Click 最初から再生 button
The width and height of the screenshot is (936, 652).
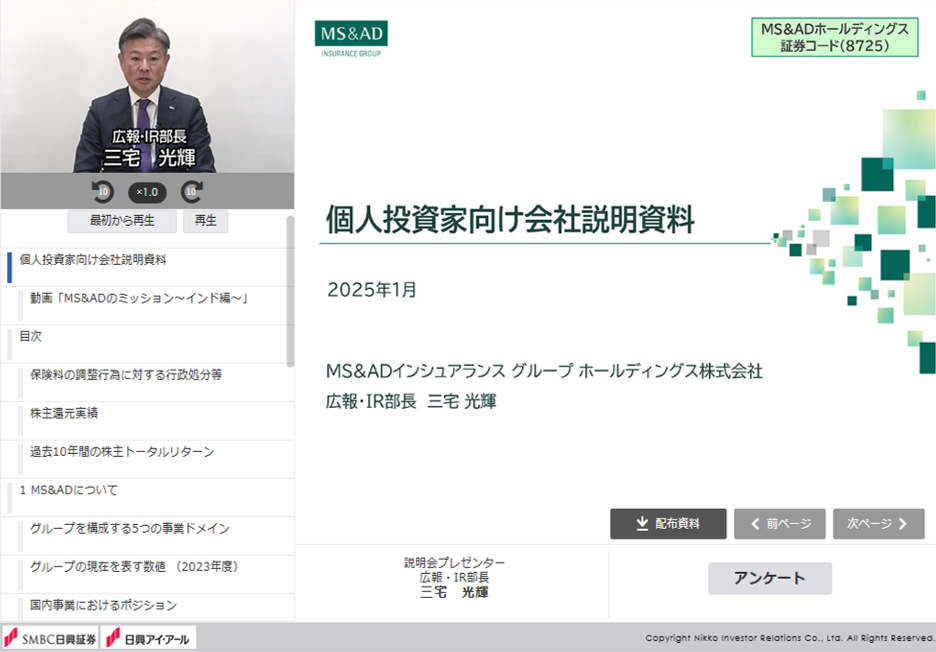[x=122, y=221]
